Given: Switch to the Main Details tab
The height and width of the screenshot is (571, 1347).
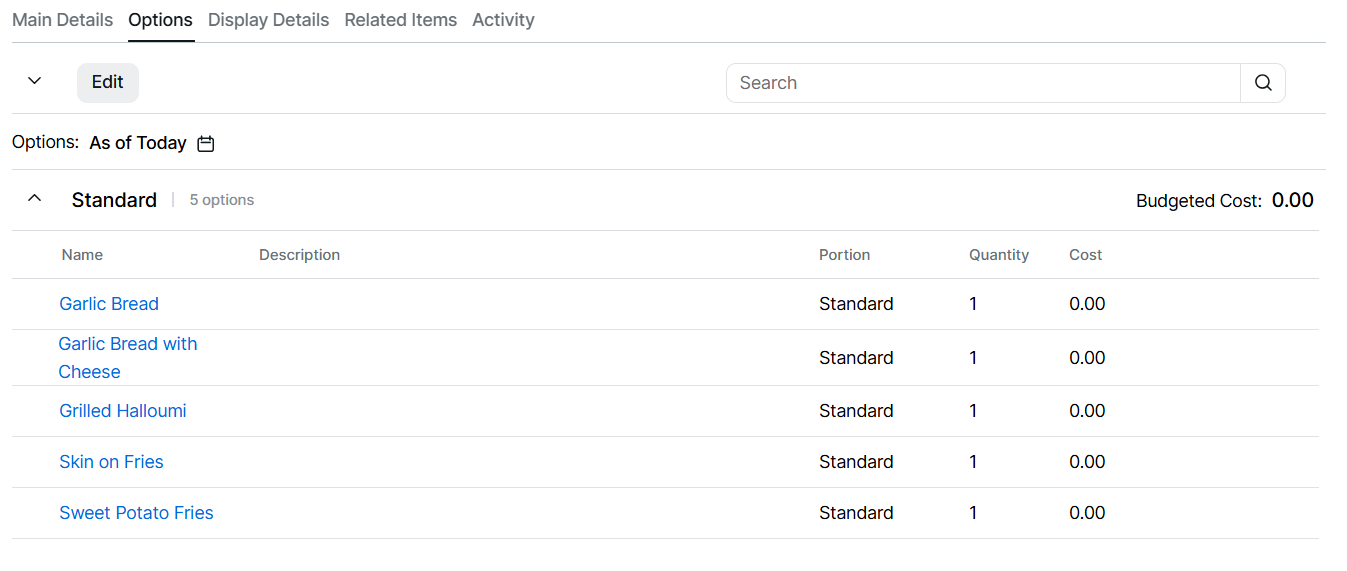Looking at the screenshot, I should 62,20.
